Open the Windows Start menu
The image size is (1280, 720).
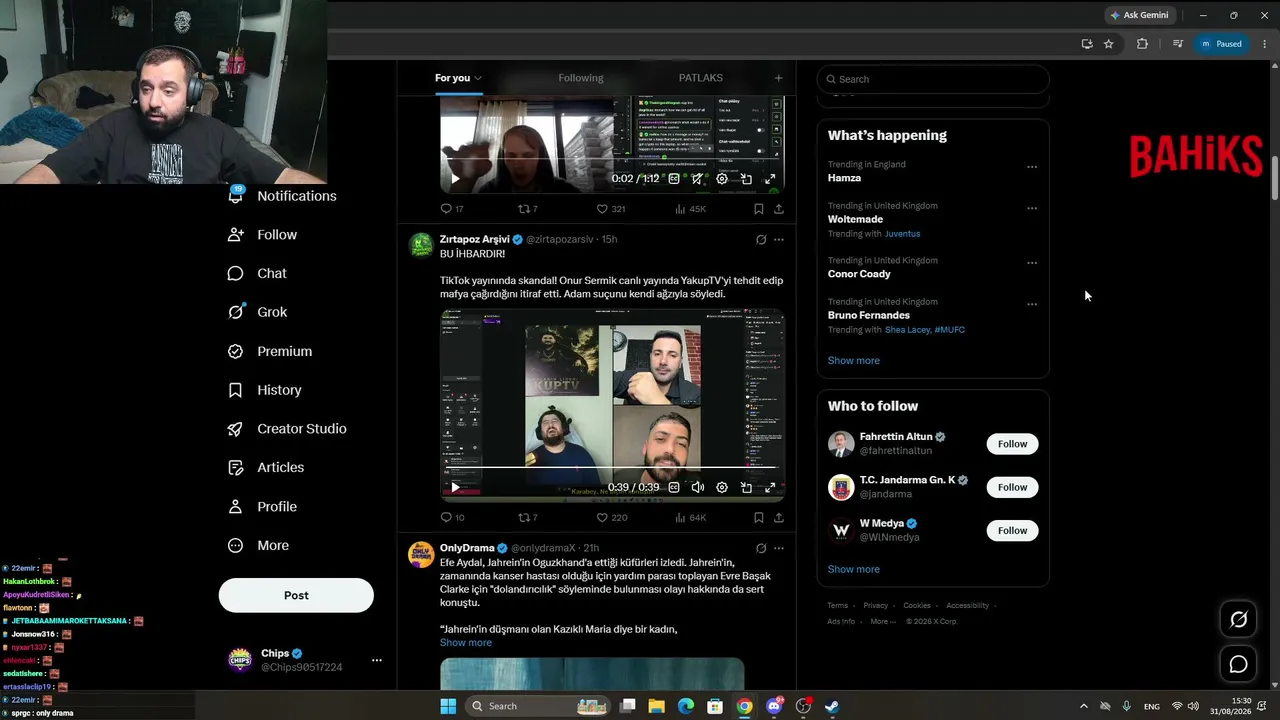(448, 706)
